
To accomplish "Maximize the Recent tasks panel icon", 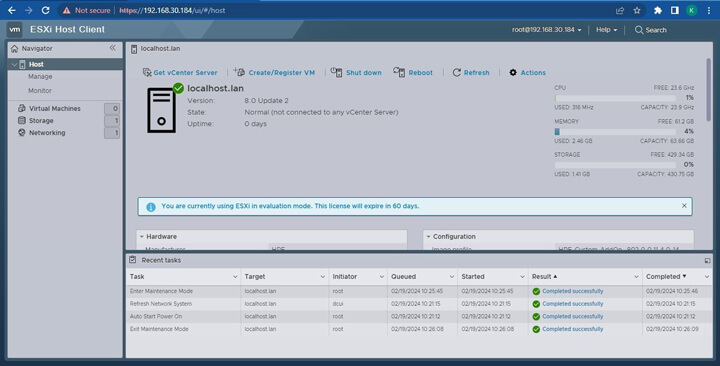I will pyautogui.click(x=707, y=260).
